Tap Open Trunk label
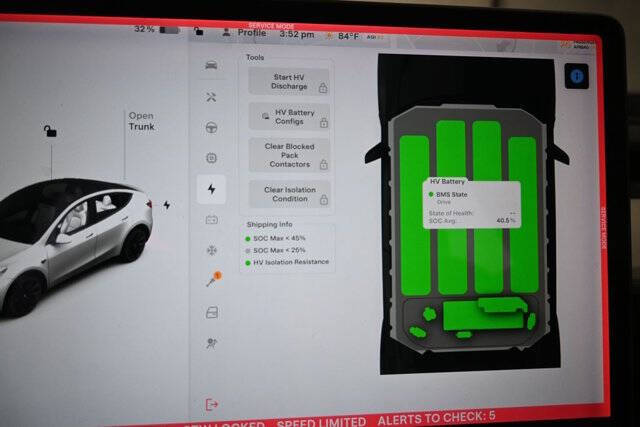The image size is (640, 427). (x=142, y=121)
